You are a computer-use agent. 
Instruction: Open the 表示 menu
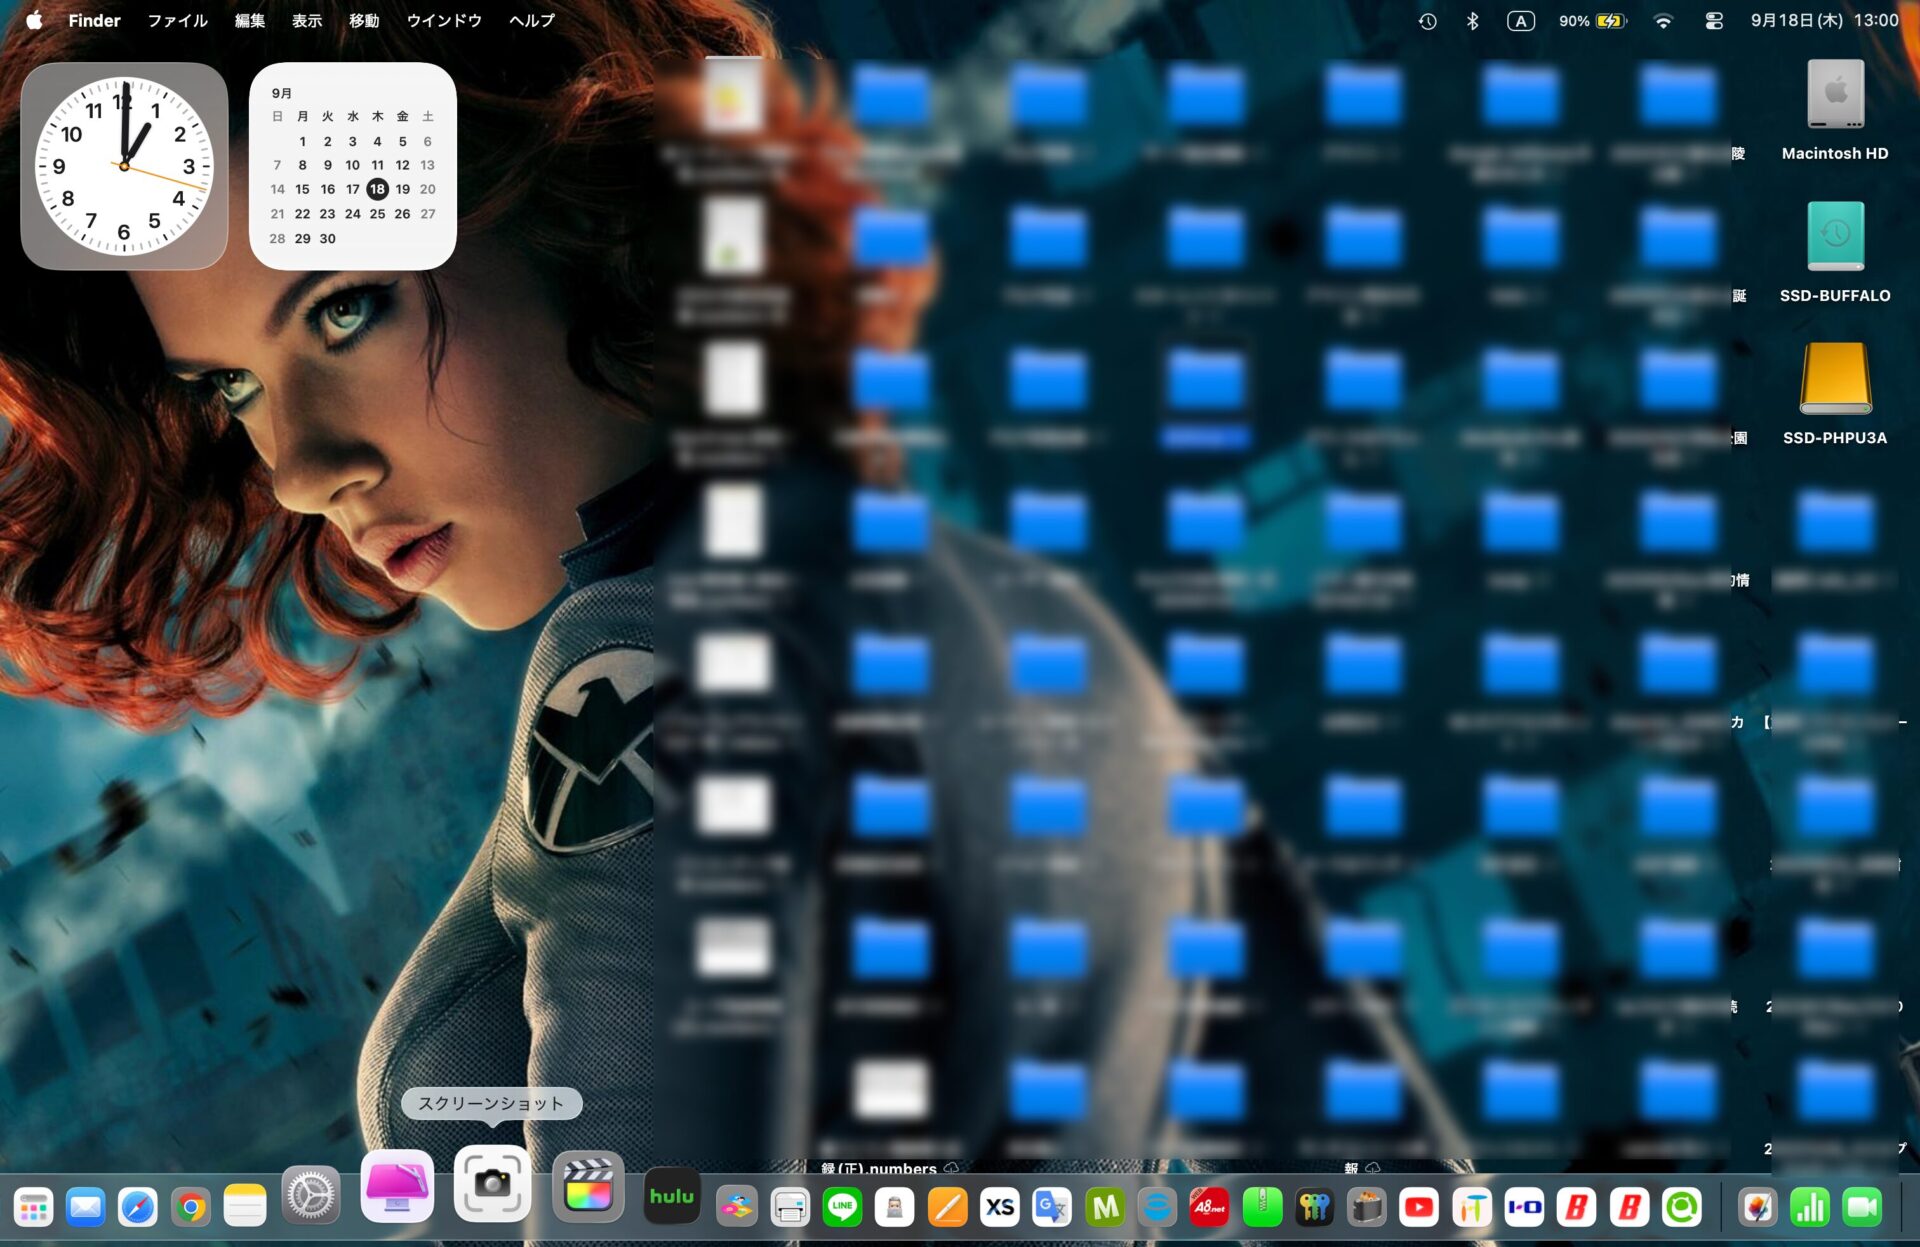click(x=307, y=20)
